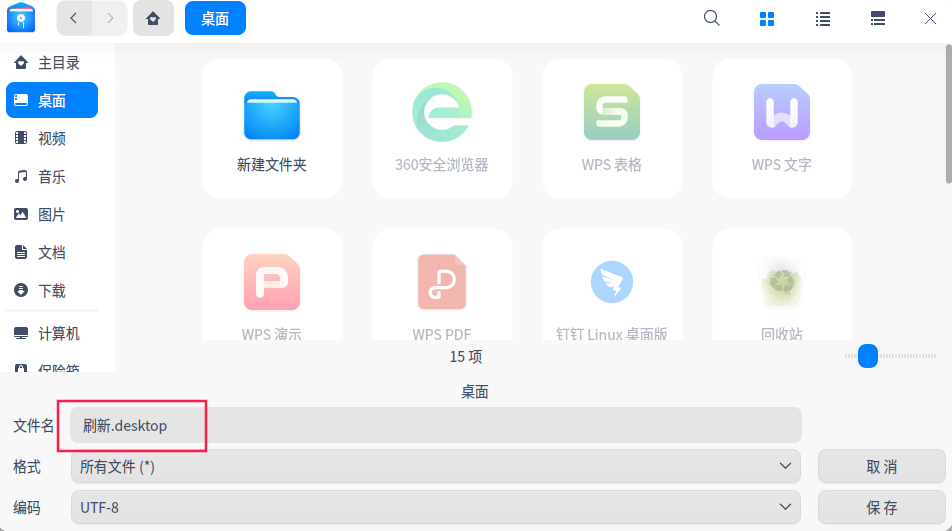Select the WPS 文字 icon
Screen dimensions: 952x531
tap(782, 112)
